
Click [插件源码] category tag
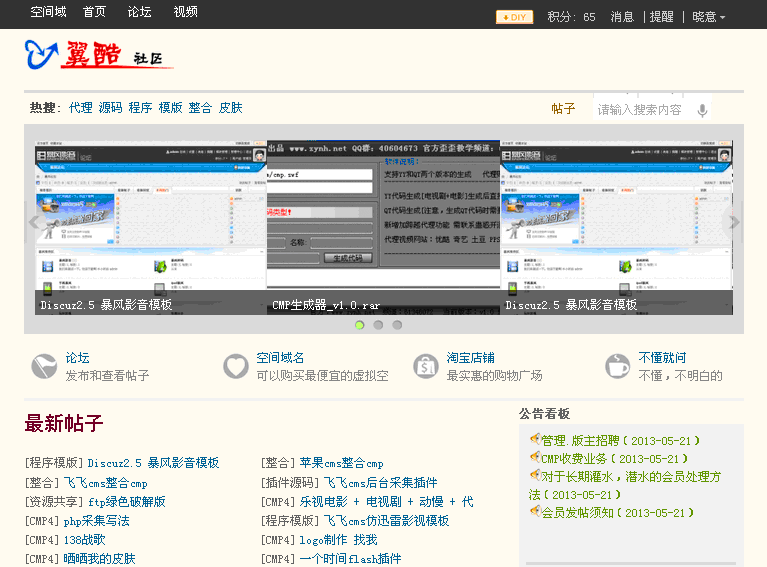pyautogui.click(x=290, y=483)
